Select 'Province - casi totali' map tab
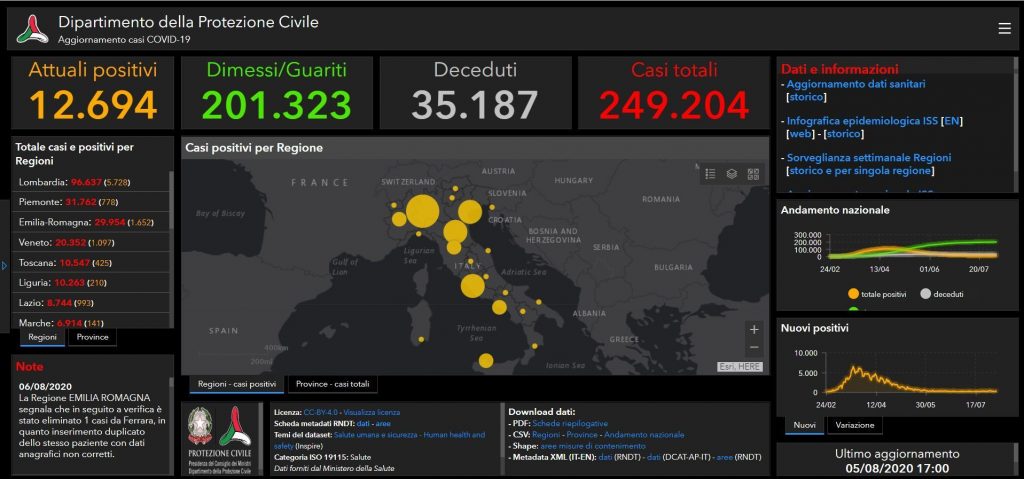This screenshot has height=479, width=1024. (332, 384)
